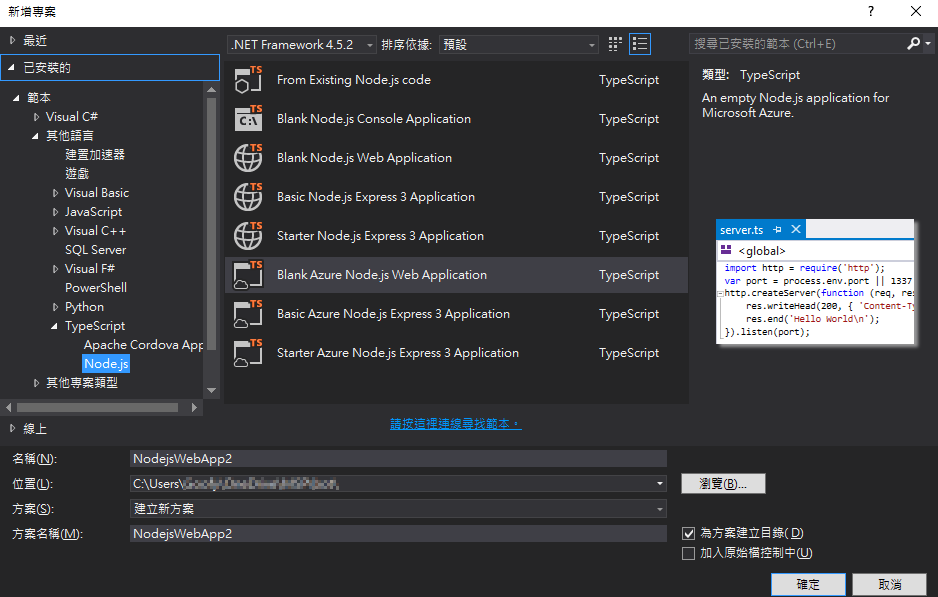
Task: Open the solution dropdown
Action: pos(398,508)
